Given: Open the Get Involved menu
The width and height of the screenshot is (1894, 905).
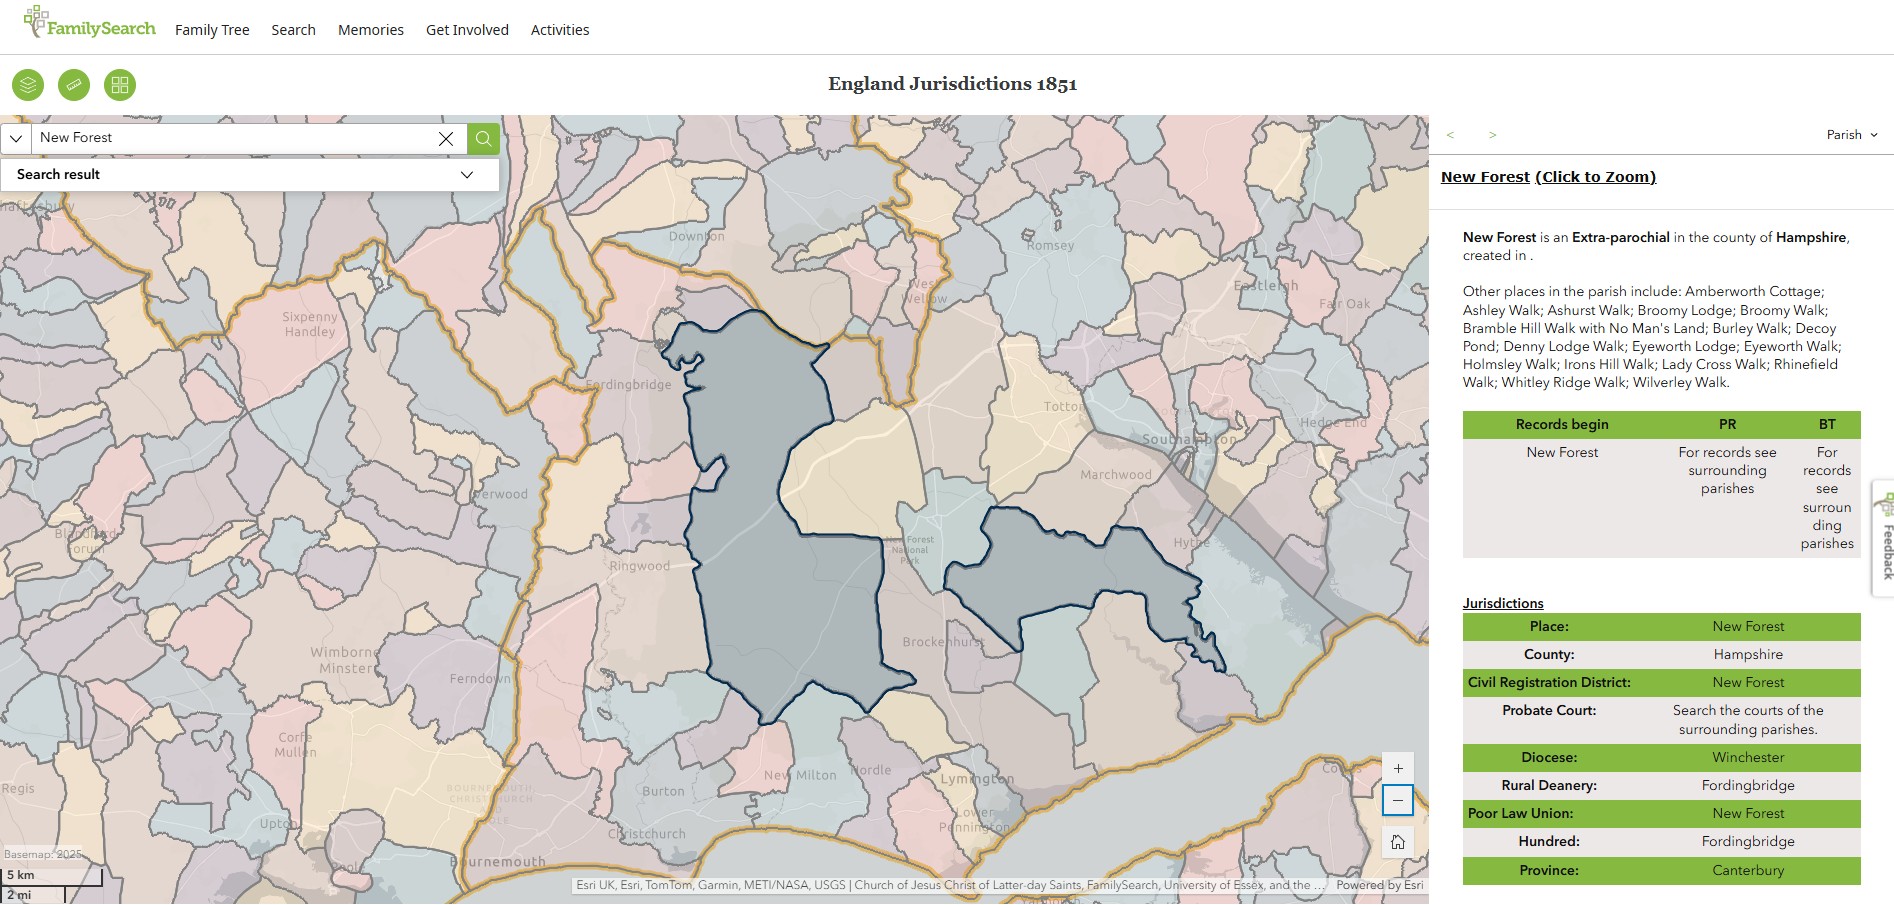Looking at the screenshot, I should point(467,30).
